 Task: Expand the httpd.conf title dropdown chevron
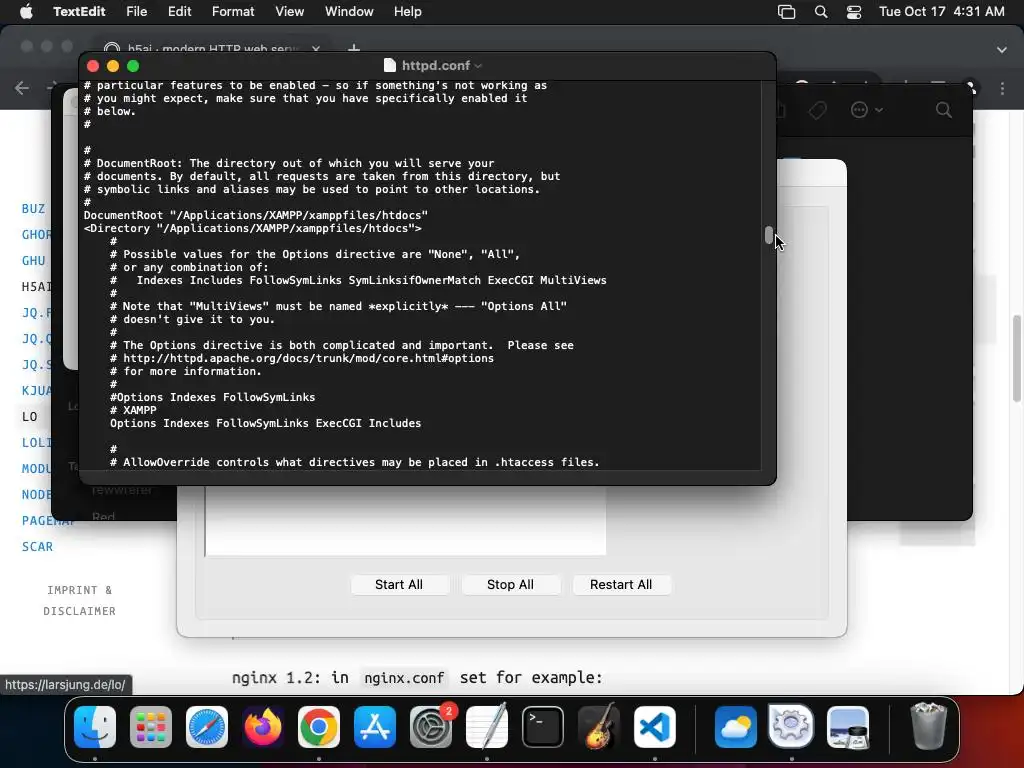coord(478,66)
